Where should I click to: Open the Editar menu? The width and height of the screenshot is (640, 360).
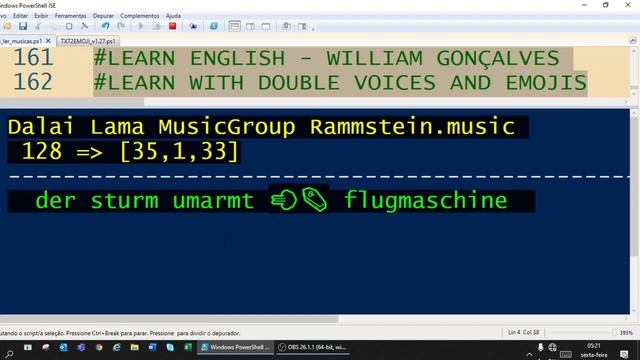coord(20,16)
